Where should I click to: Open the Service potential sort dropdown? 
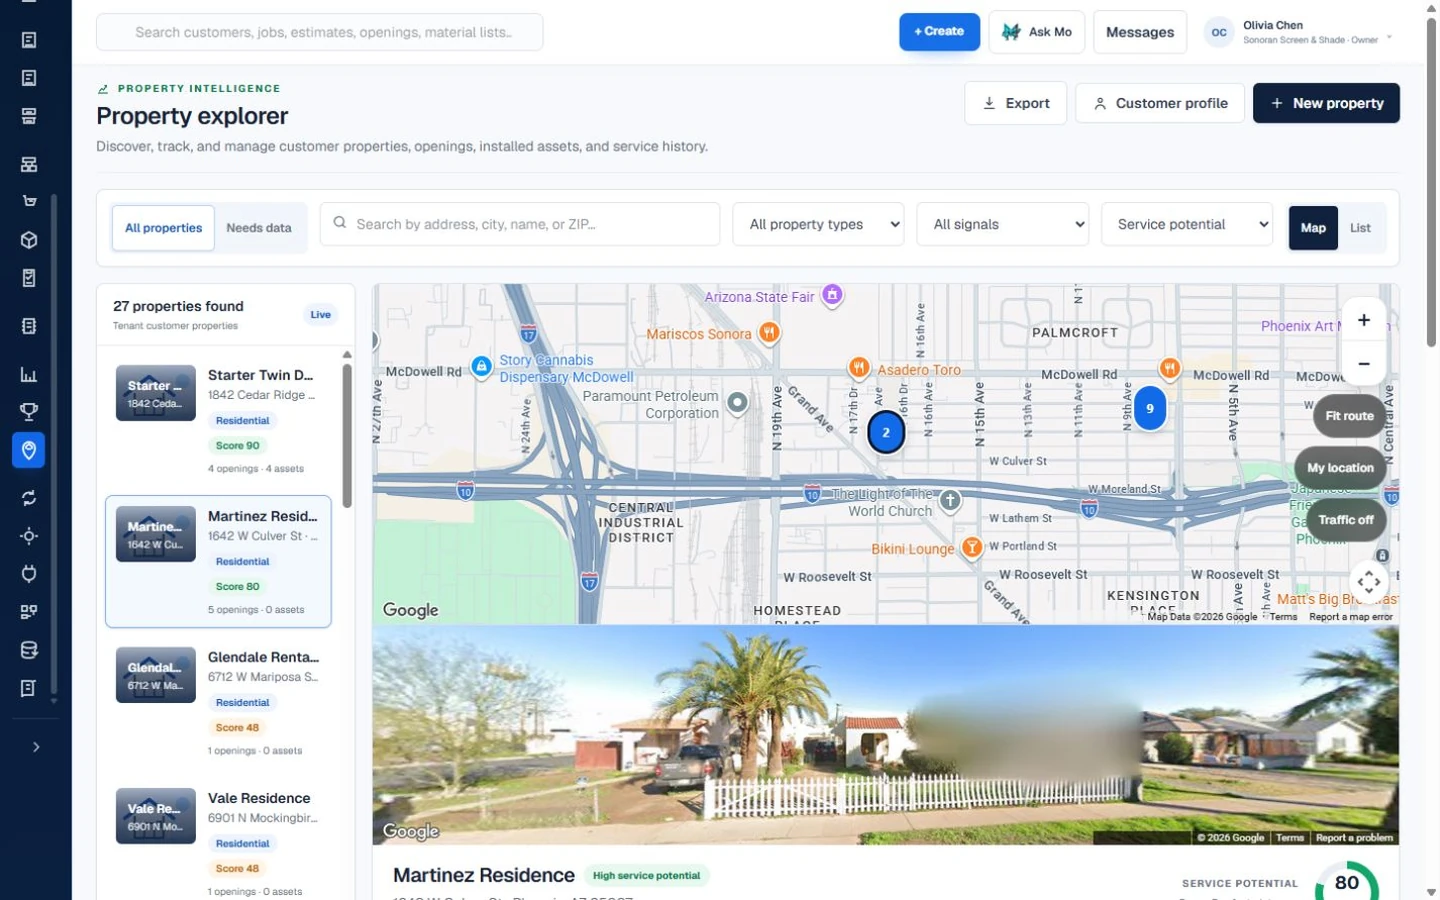click(1187, 224)
